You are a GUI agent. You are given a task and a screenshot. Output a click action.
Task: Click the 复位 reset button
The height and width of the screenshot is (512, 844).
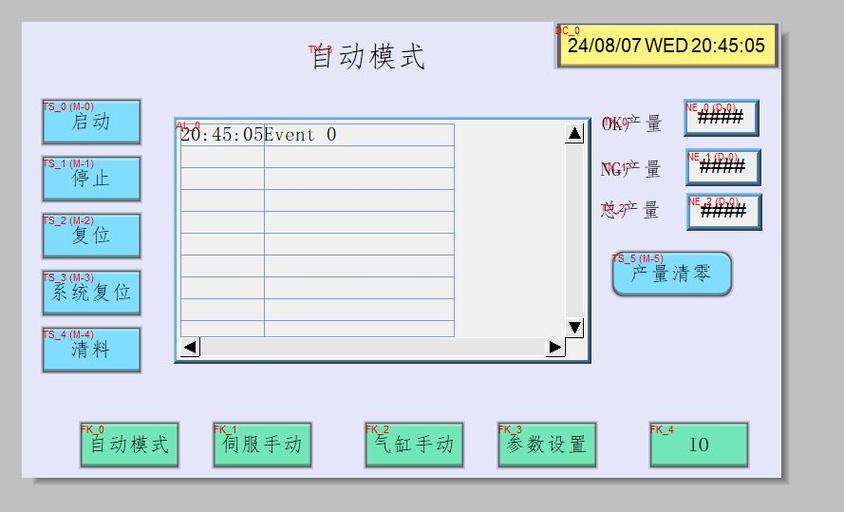tap(92, 236)
